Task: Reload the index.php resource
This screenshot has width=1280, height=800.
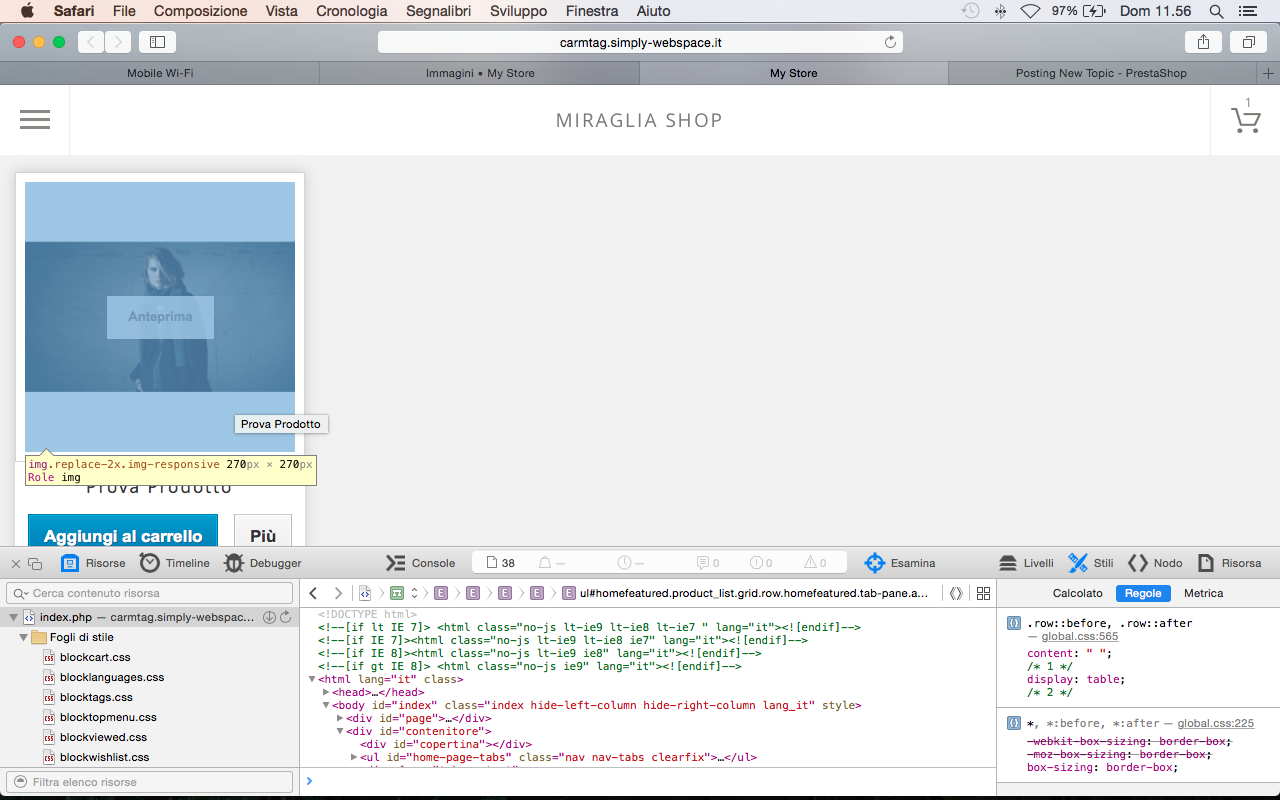Action: point(285,618)
